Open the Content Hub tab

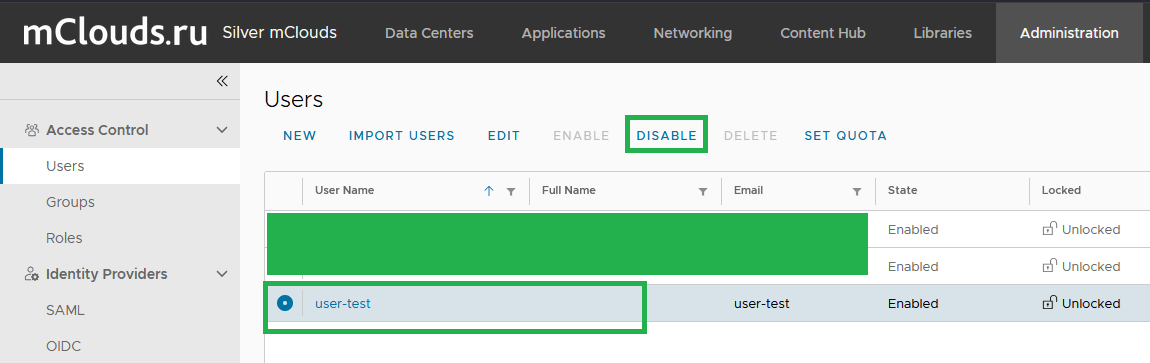tap(823, 33)
